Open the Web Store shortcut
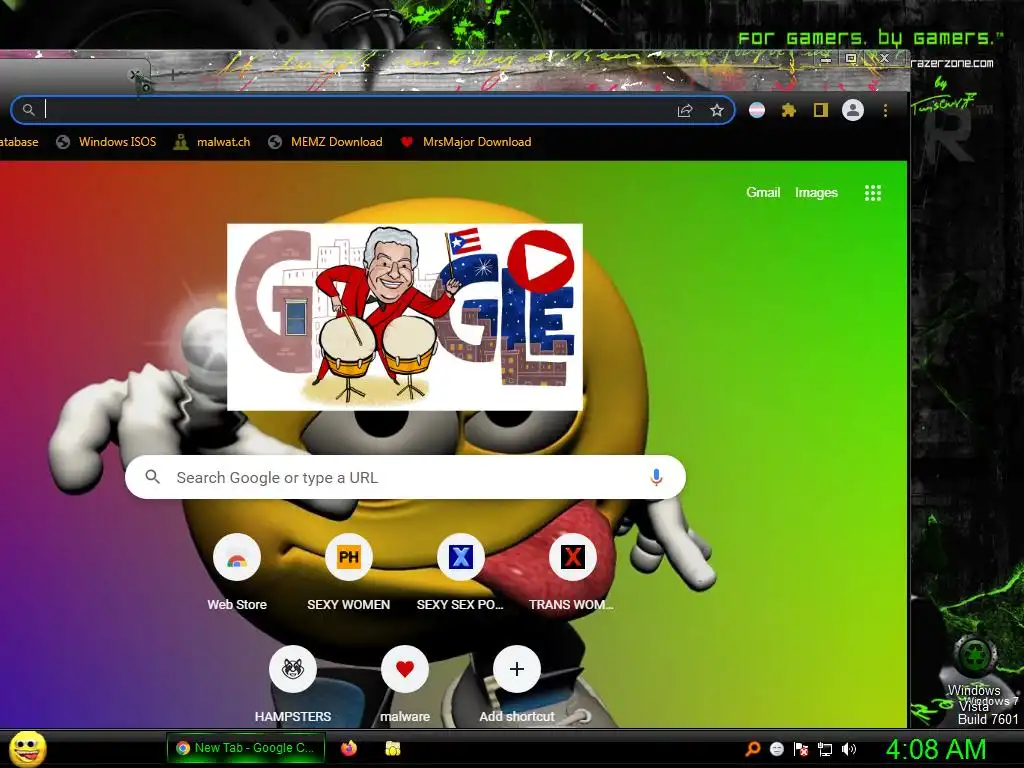This screenshot has height=768, width=1024. pyautogui.click(x=237, y=572)
